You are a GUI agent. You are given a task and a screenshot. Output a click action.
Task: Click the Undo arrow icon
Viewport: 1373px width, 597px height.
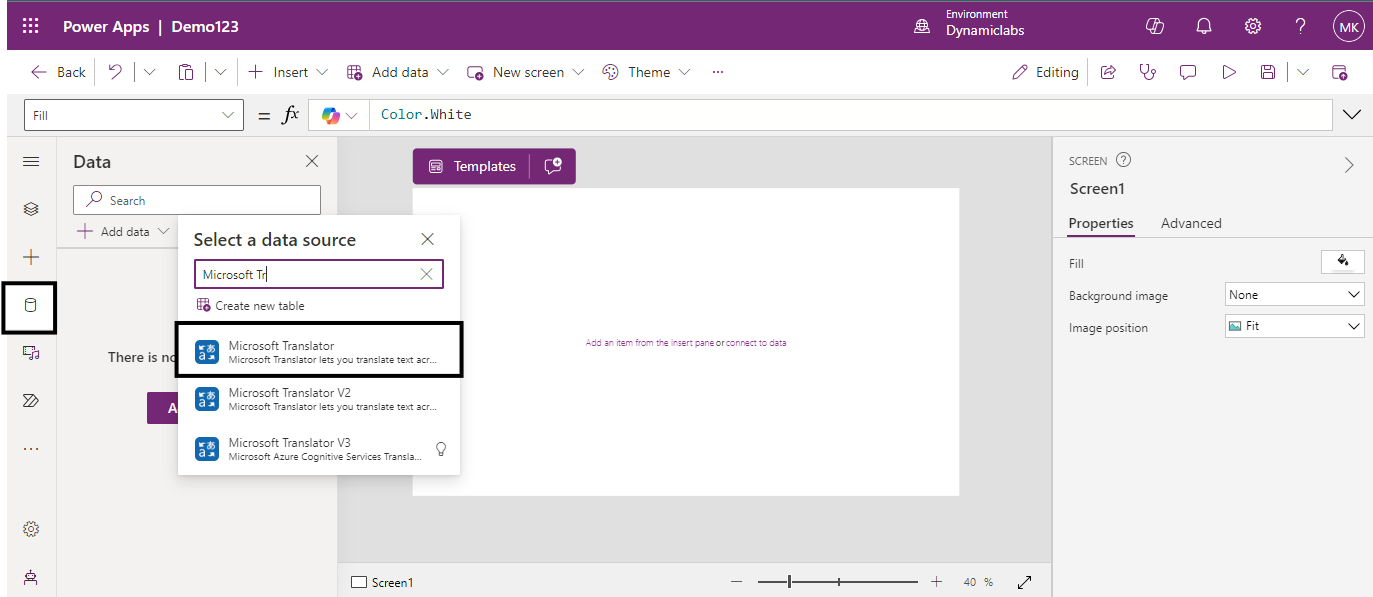pyautogui.click(x=115, y=72)
